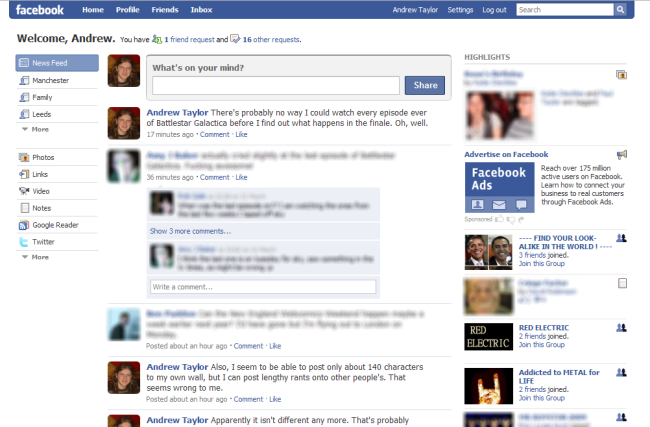The height and width of the screenshot is (427, 650).
Task: Click the group icon beside Addicted to METAL
Action: click(x=621, y=372)
